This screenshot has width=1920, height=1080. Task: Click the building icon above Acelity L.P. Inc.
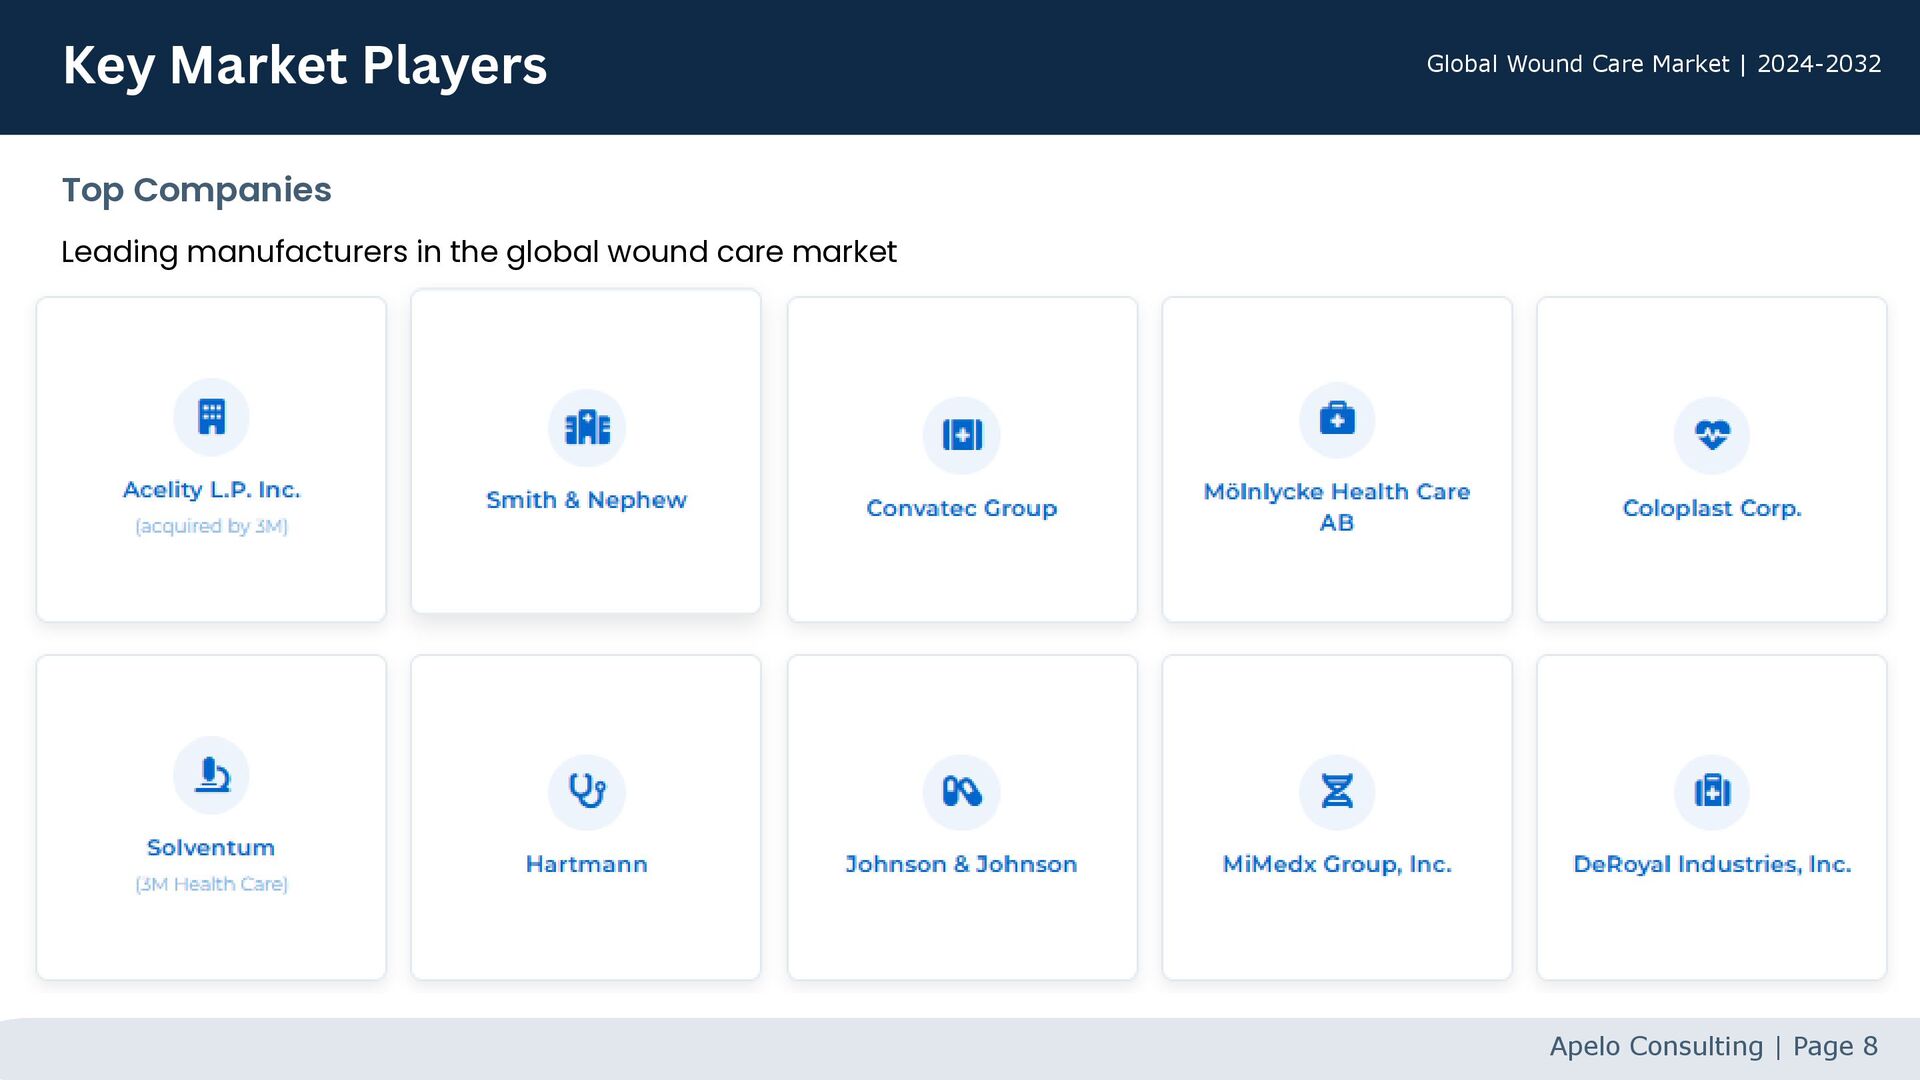[211, 416]
